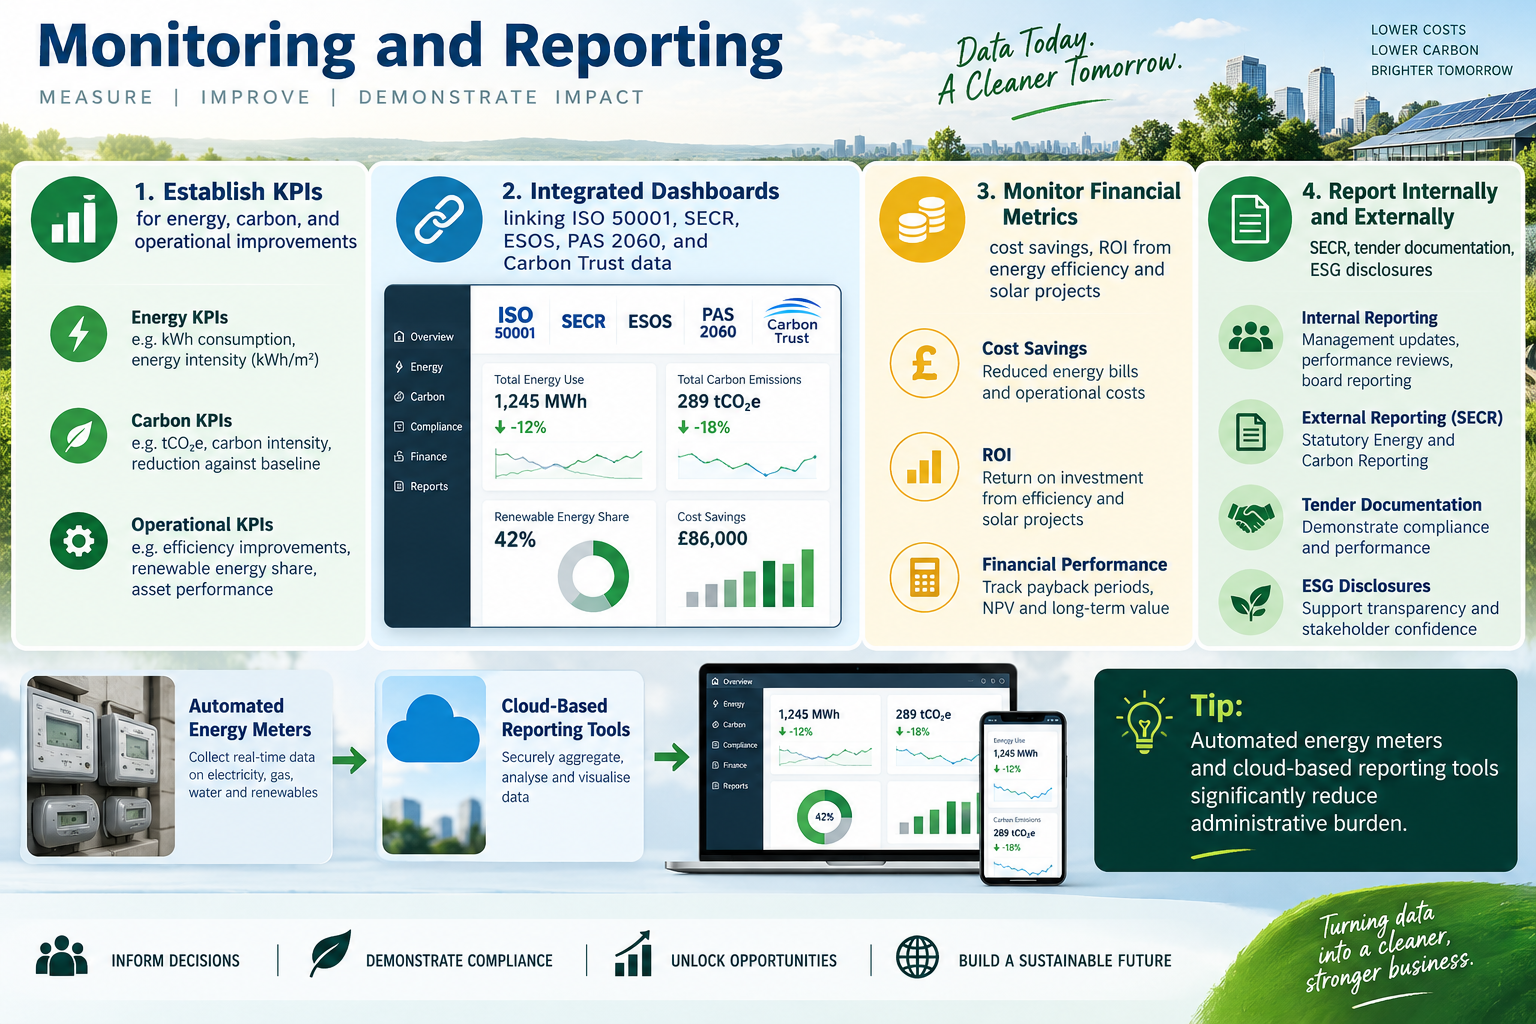Click the gear Operational KPIs icon

coord(79,541)
